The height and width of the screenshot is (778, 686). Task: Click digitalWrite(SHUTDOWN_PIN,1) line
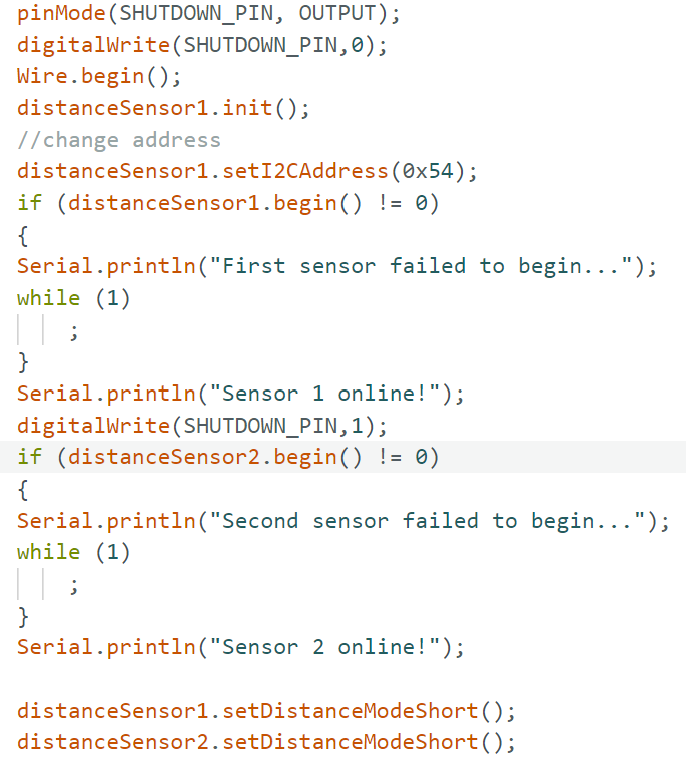coord(202,426)
